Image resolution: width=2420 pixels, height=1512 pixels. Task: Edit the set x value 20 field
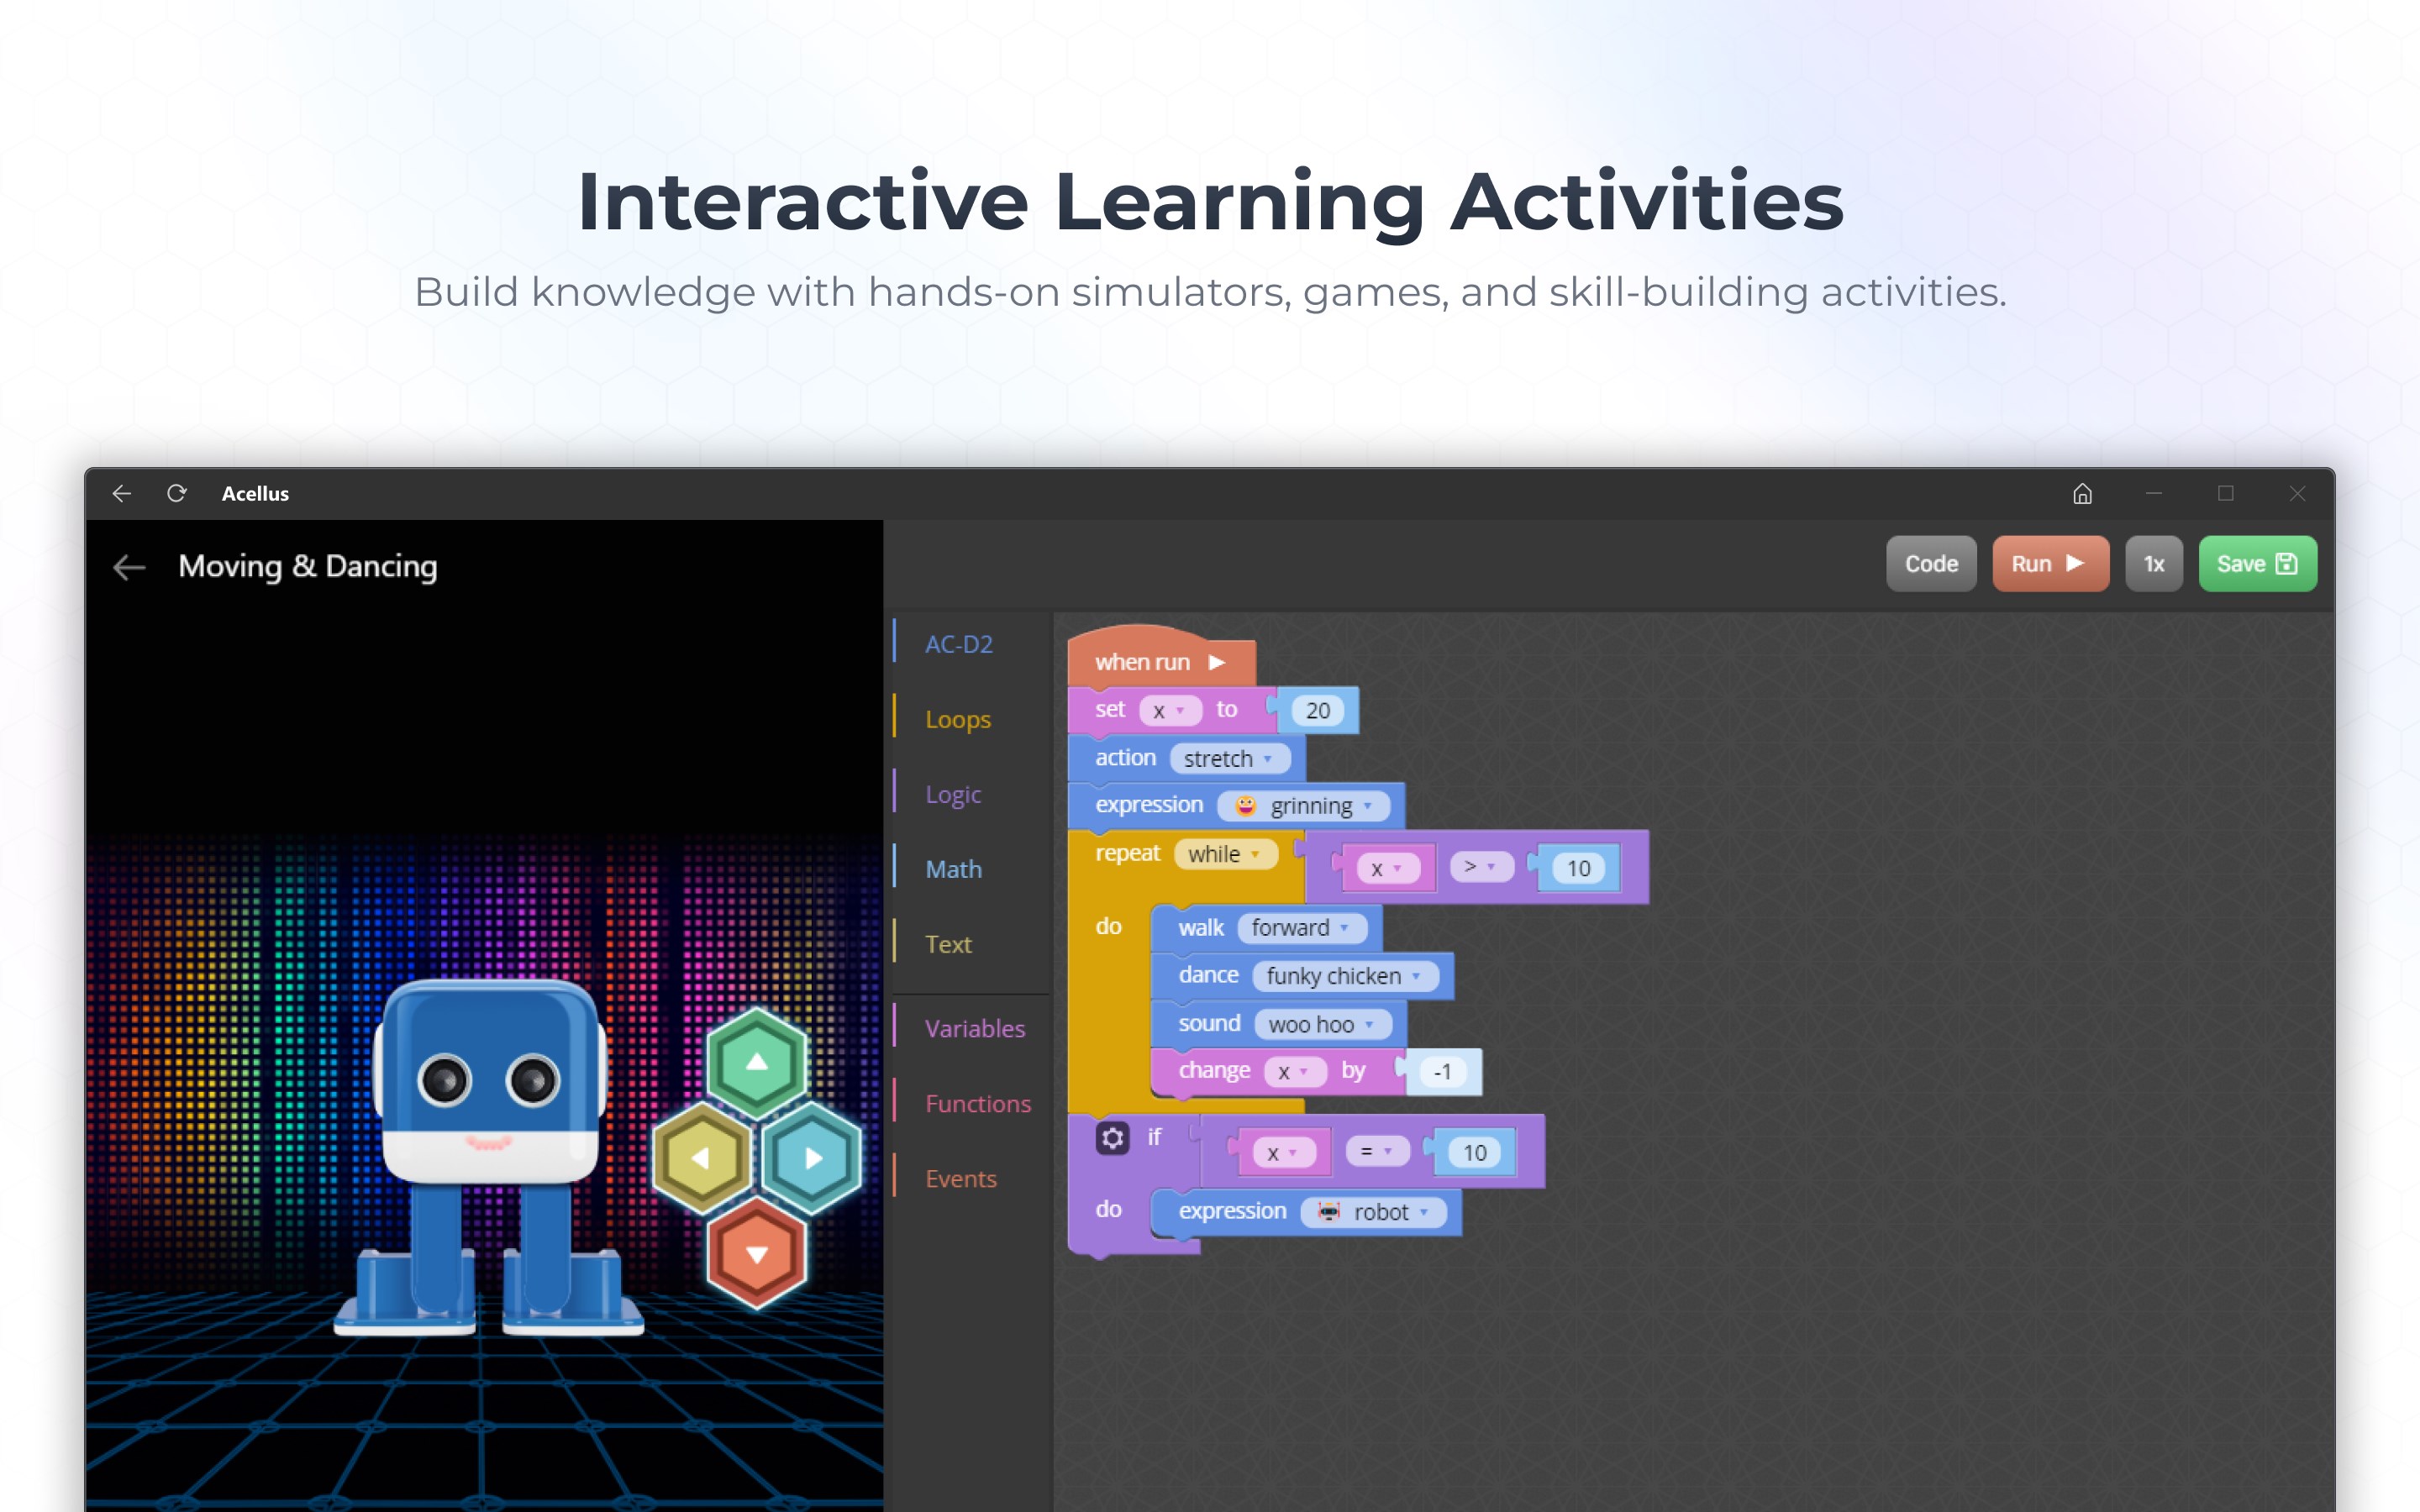point(1317,711)
